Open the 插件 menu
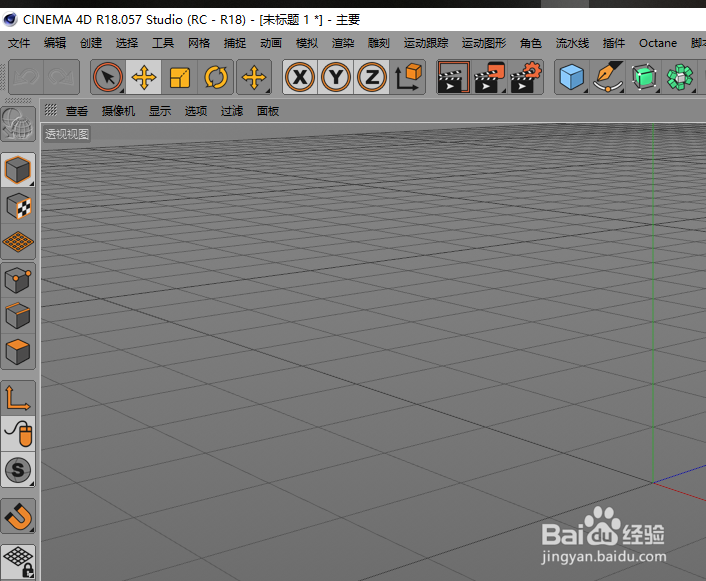 coord(614,43)
